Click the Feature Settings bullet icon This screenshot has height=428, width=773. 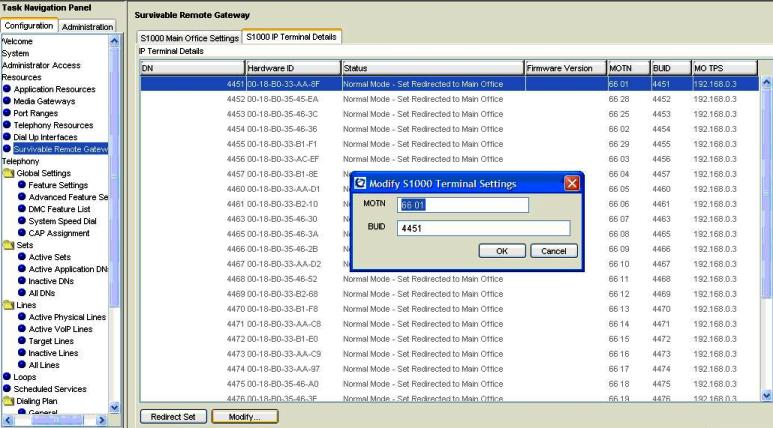(x=21, y=185)
